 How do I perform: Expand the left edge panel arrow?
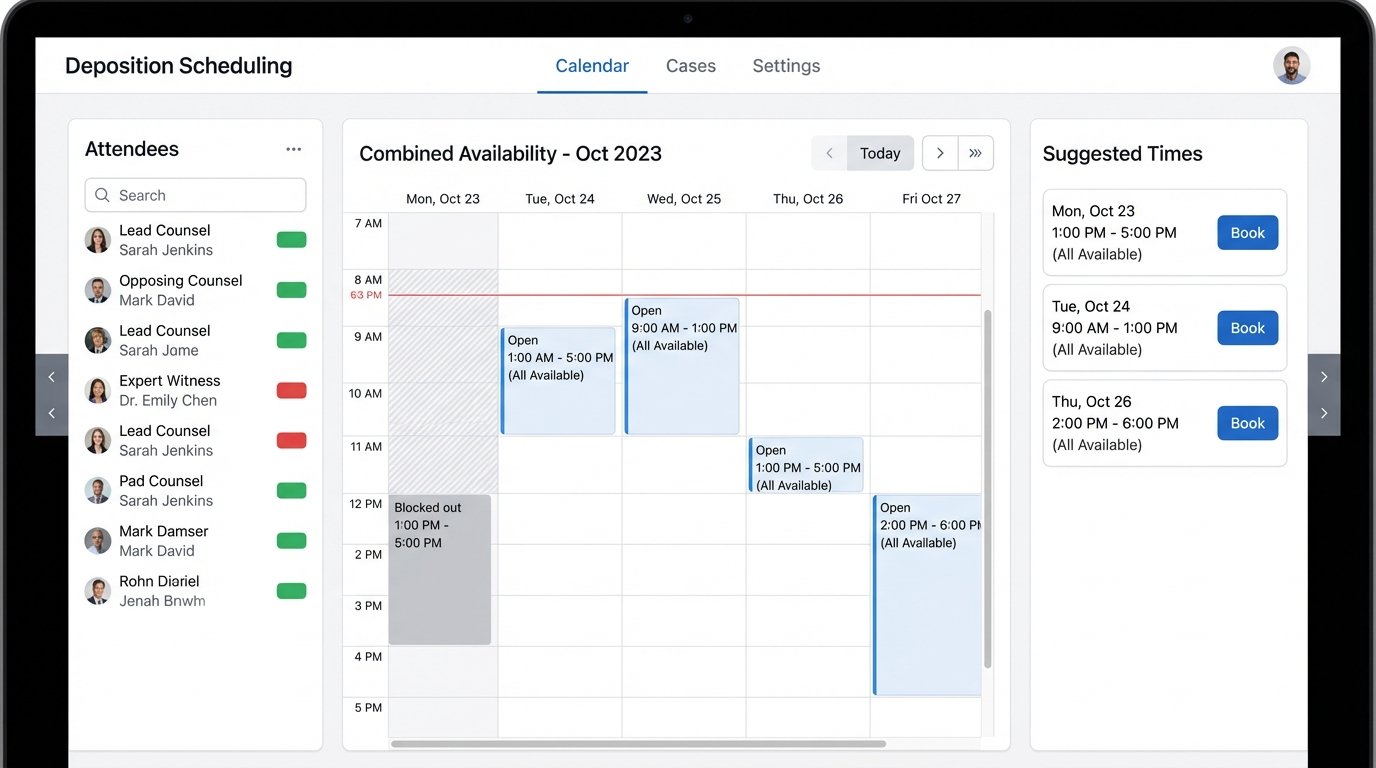pos(52,378)
